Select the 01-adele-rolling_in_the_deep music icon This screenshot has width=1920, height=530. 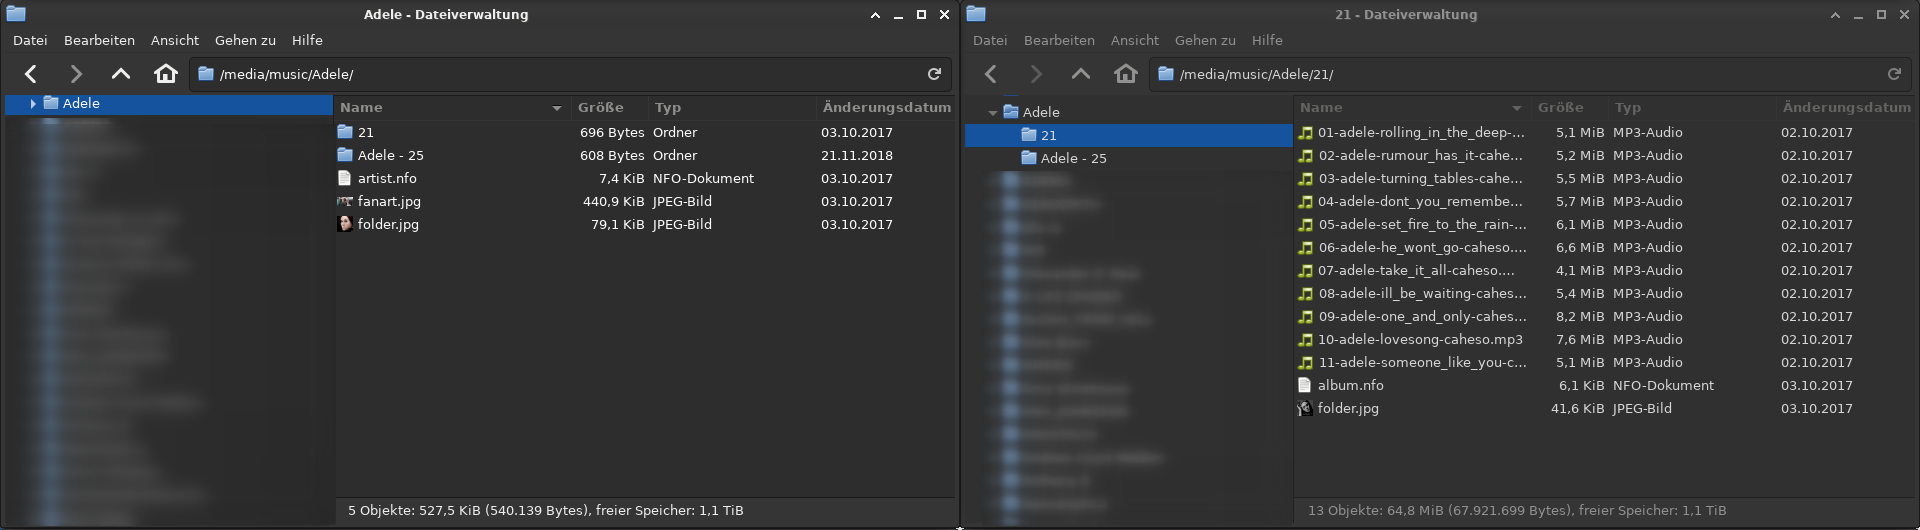coord(1306,132)
